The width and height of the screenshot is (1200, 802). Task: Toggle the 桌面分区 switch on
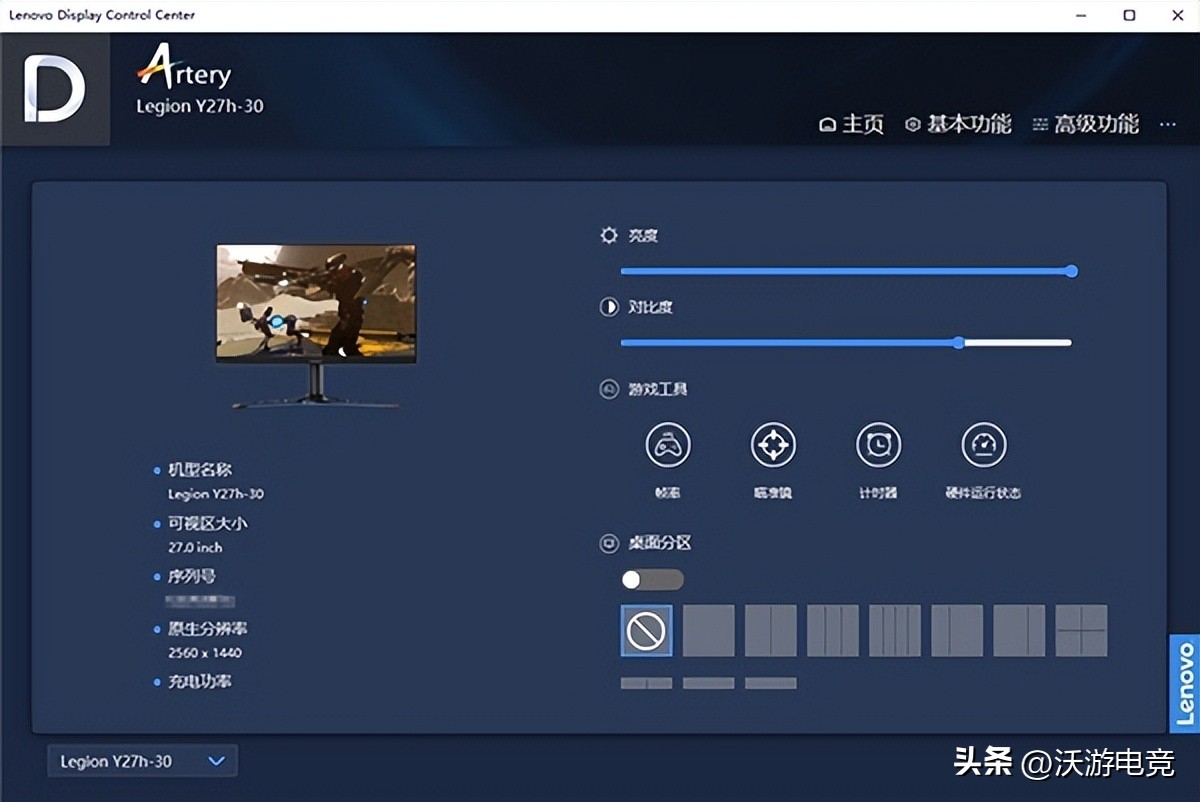(652, 580)
